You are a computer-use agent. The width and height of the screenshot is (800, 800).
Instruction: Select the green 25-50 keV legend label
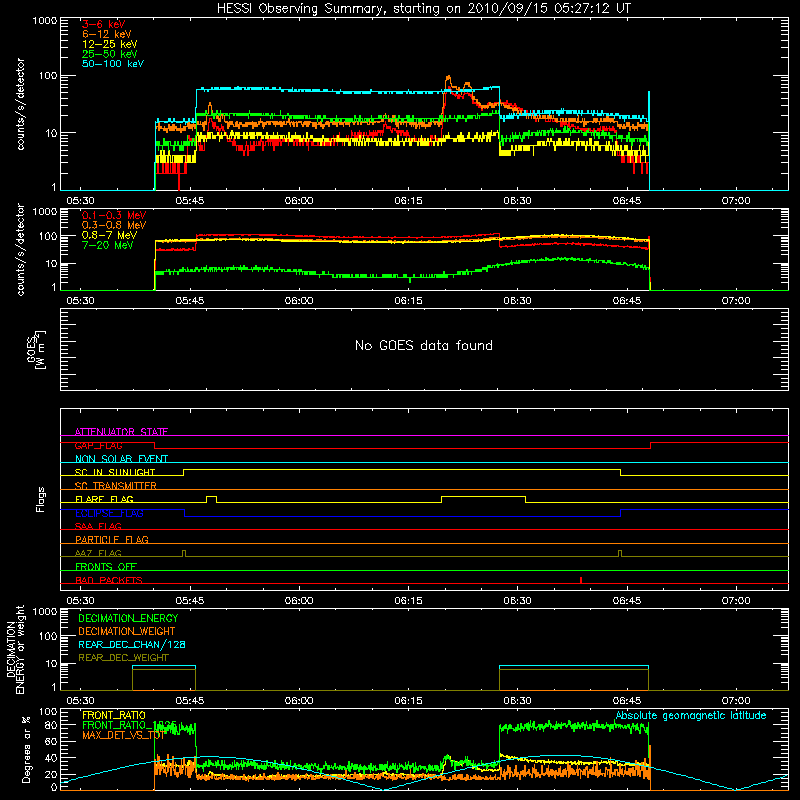[x=110, y=54]
